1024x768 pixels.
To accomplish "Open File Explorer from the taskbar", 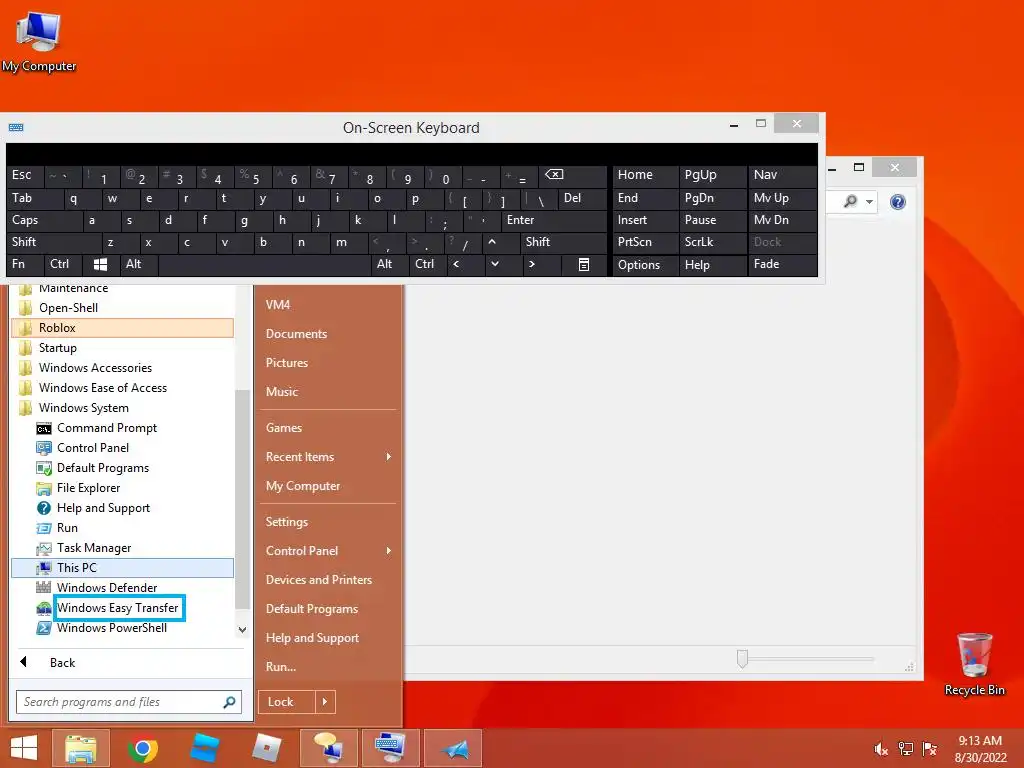I will (x=80, y=748).
